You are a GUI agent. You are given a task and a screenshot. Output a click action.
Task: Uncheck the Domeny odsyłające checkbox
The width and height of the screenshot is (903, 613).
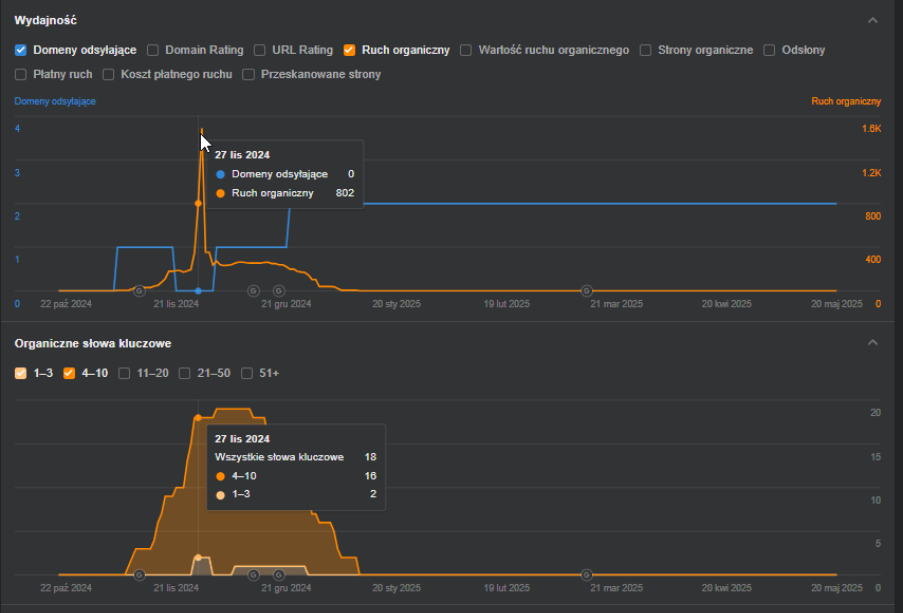21,49
